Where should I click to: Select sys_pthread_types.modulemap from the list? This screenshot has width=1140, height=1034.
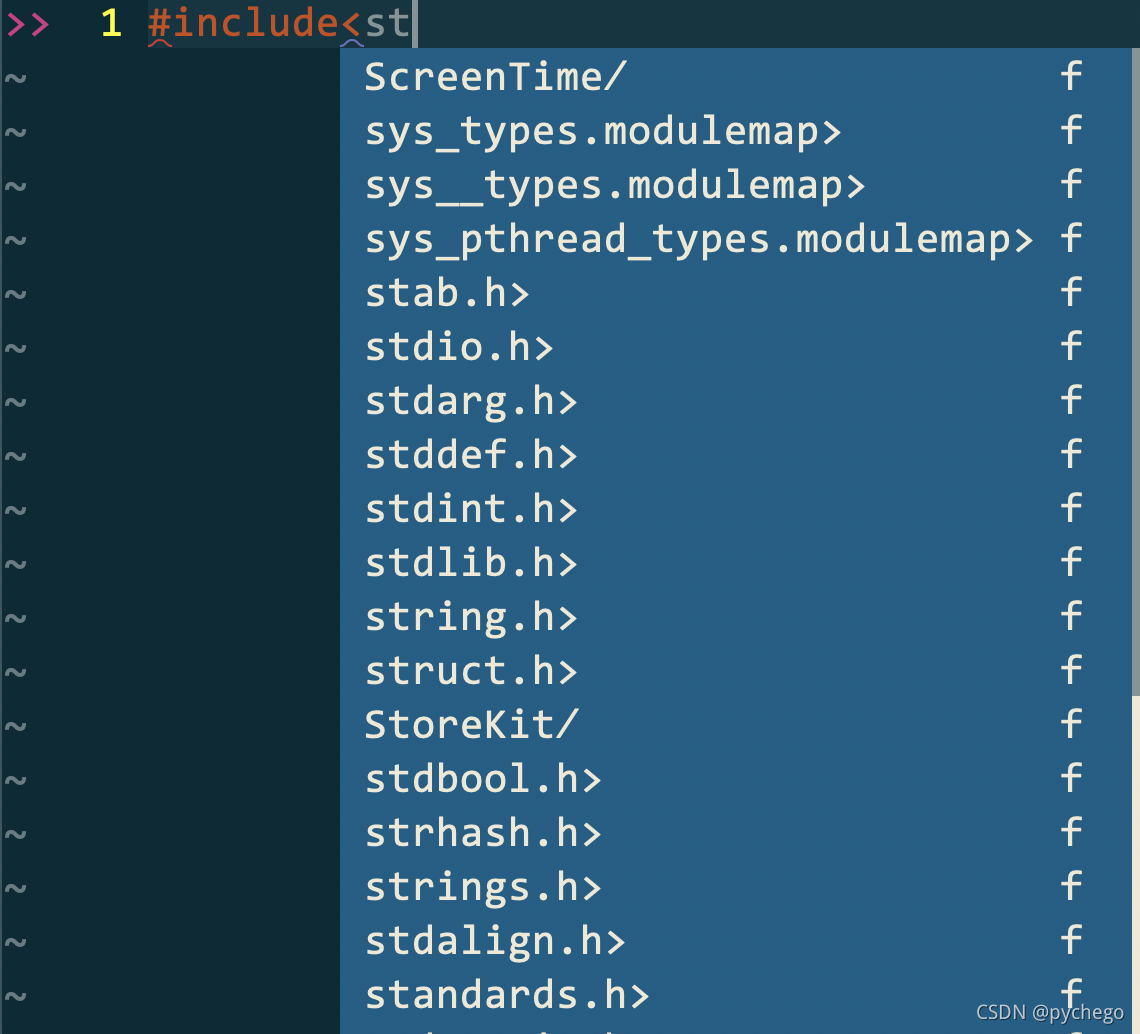click(700, 238)
